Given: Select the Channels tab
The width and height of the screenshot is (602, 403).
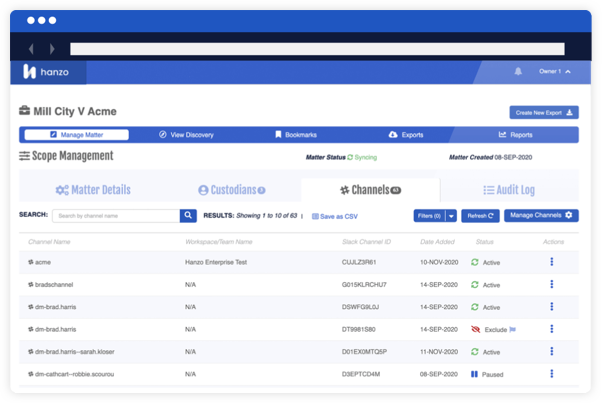Looking at the screenshot, I should pos(370,190).
